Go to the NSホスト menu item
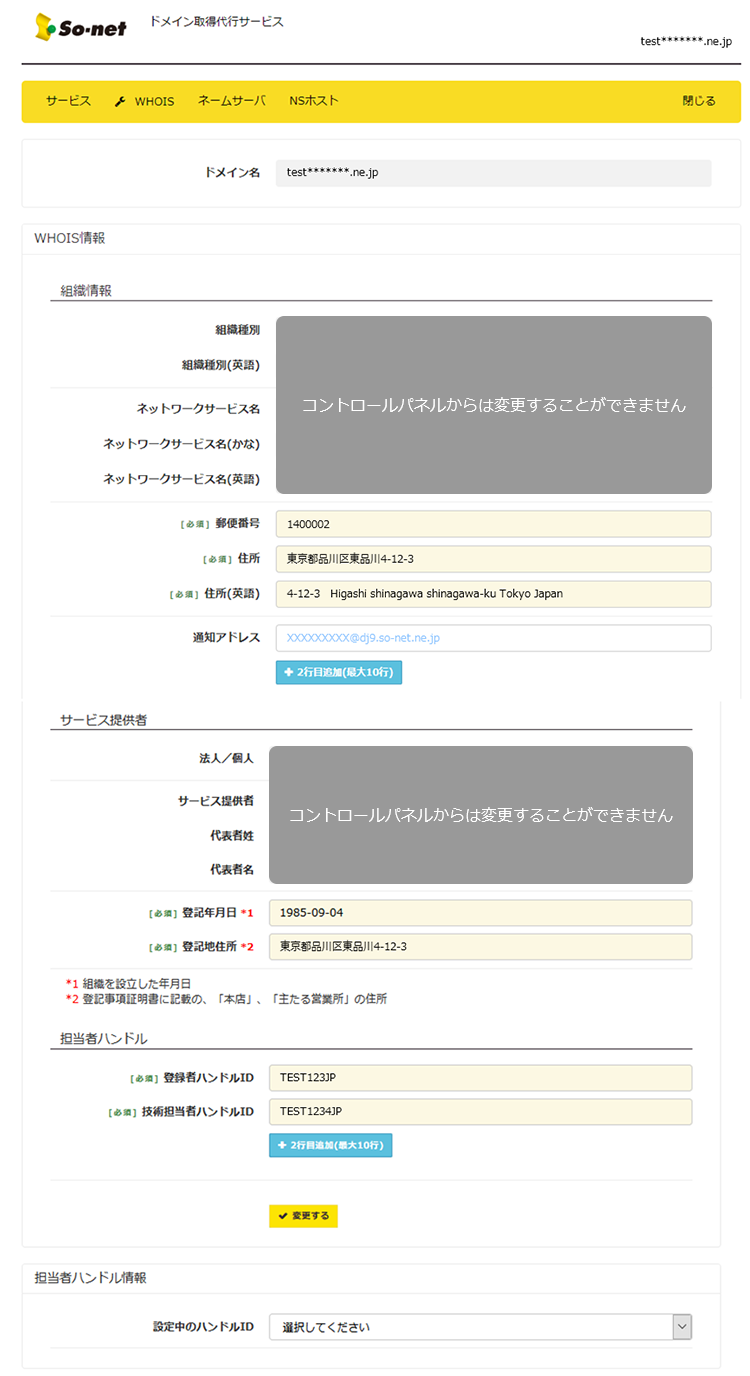Image resolution: width=750 pixels, height=1376 pixels. click(x=314, y=101)
